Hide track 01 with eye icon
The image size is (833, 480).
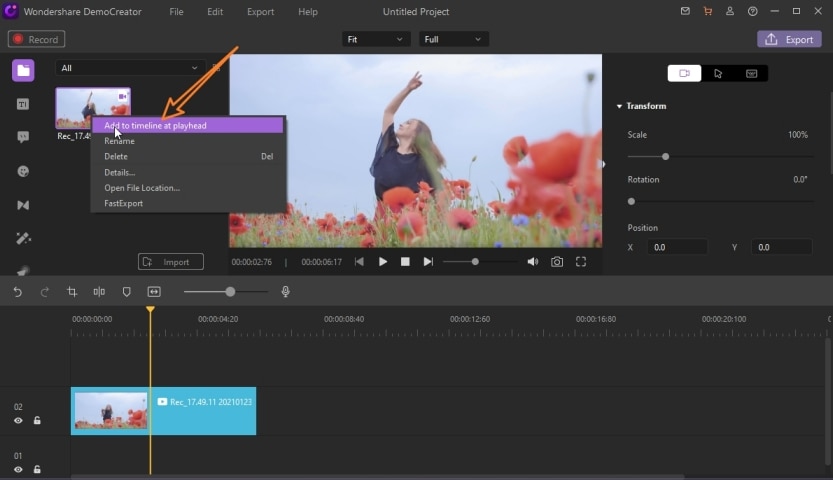tap(18, 469)
